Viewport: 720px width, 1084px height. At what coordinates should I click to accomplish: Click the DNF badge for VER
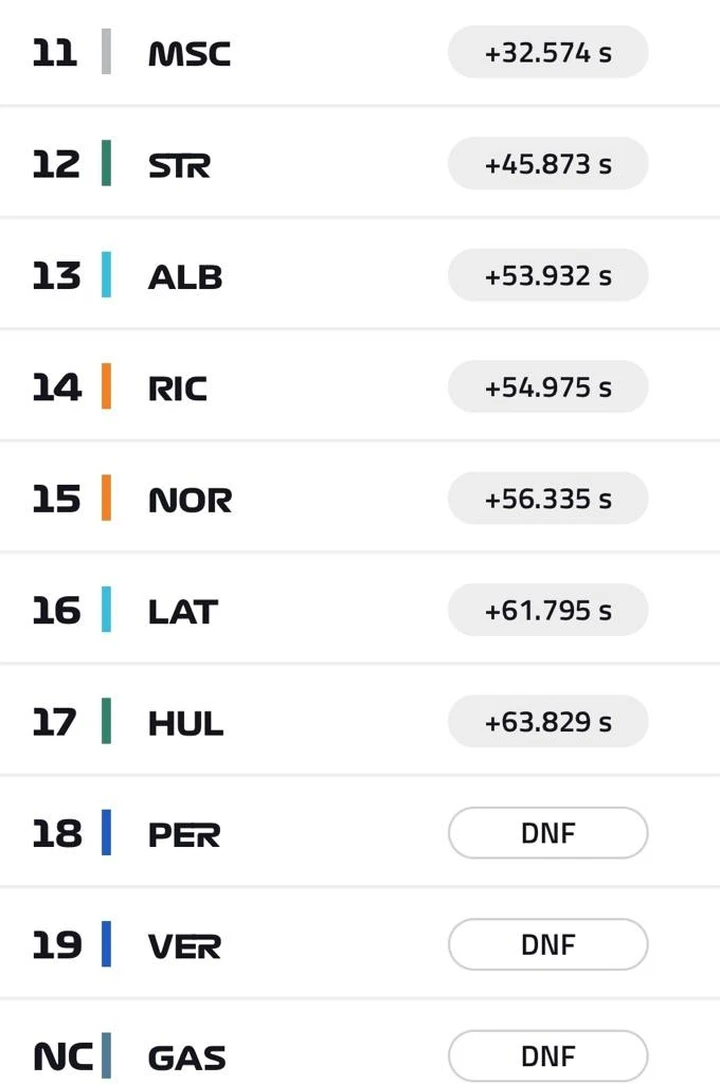tap(548, 944)
